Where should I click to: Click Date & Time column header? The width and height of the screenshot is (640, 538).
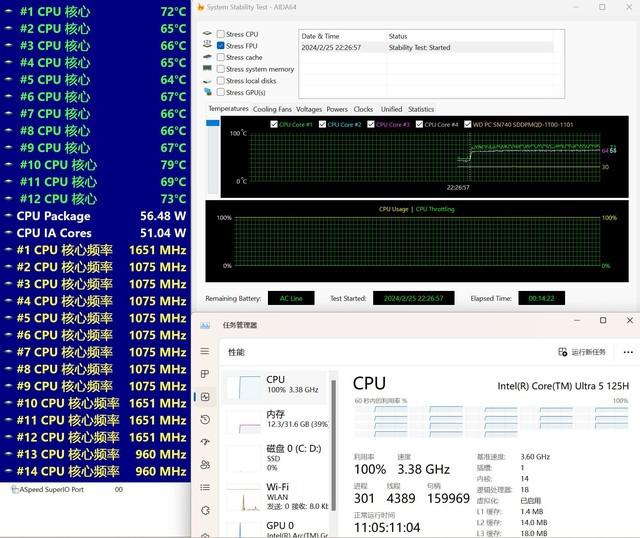pos(342,36)
